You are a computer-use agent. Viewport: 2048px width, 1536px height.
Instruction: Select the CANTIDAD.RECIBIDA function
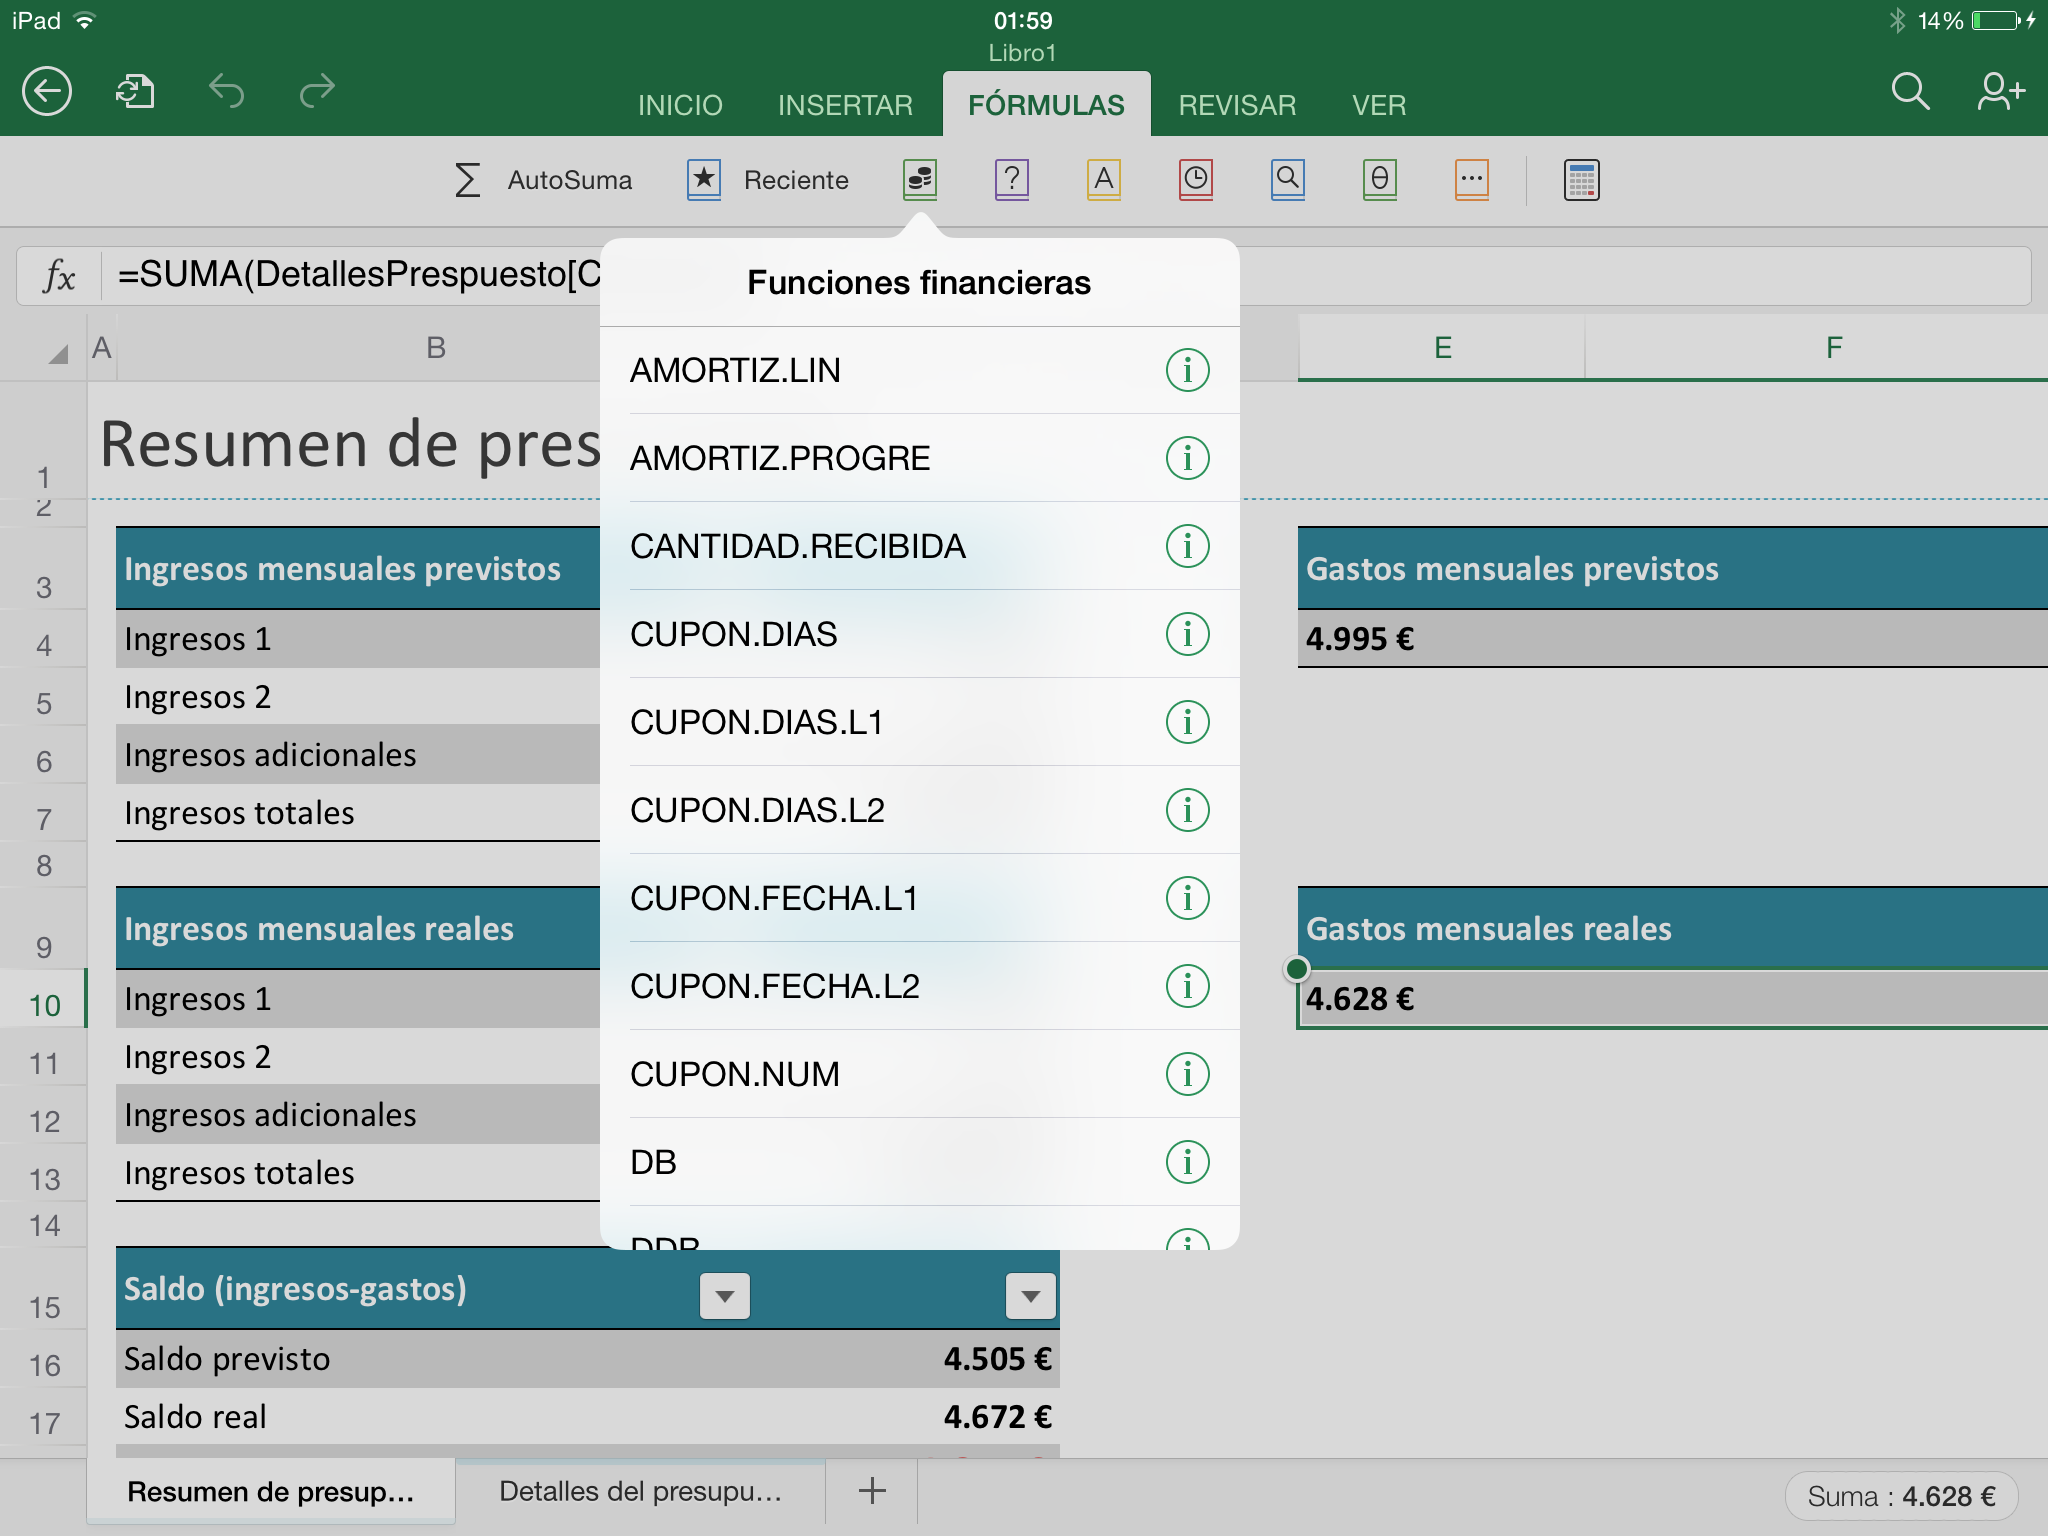(x=797, y=546)
